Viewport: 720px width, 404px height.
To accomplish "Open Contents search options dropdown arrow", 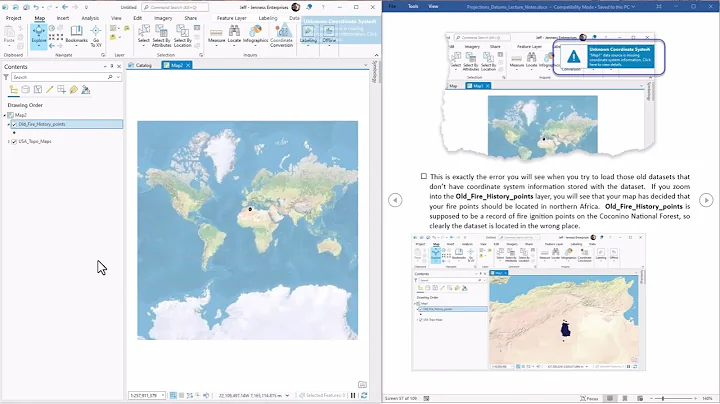I will click(118, 77).
